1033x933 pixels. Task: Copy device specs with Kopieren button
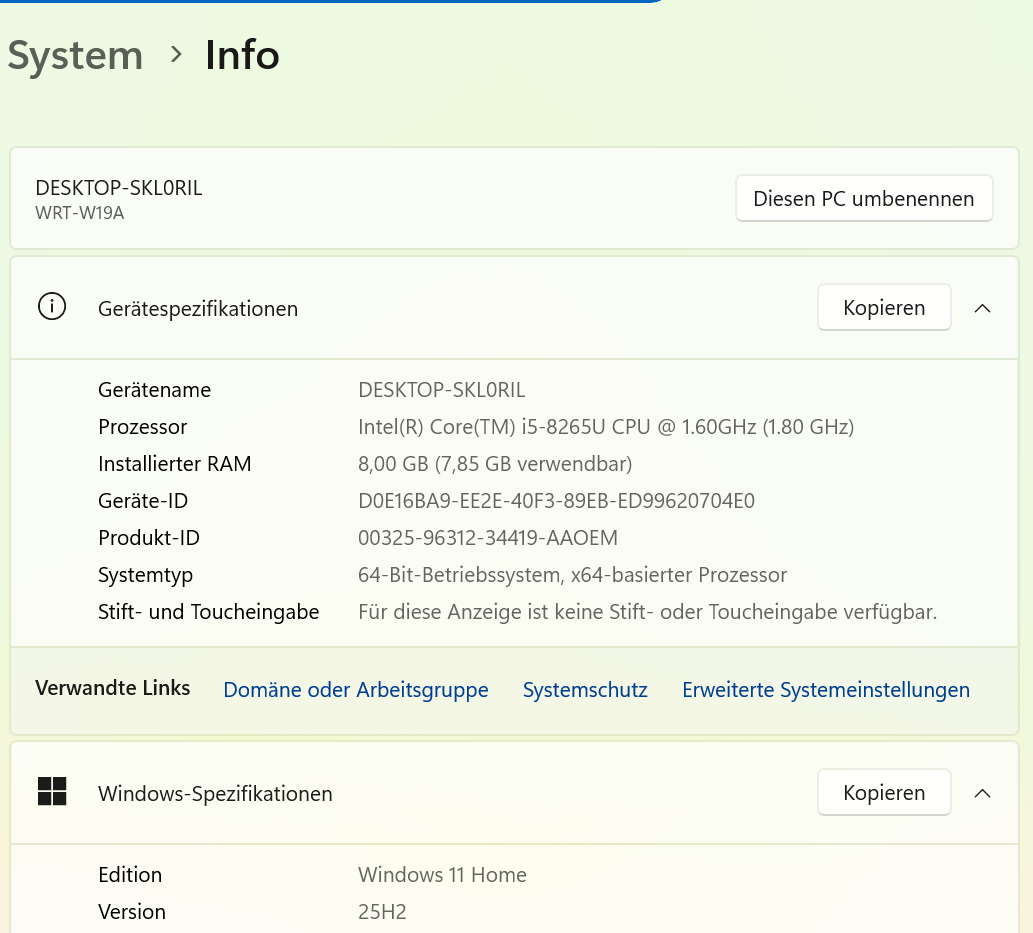[x=884, y=308]
